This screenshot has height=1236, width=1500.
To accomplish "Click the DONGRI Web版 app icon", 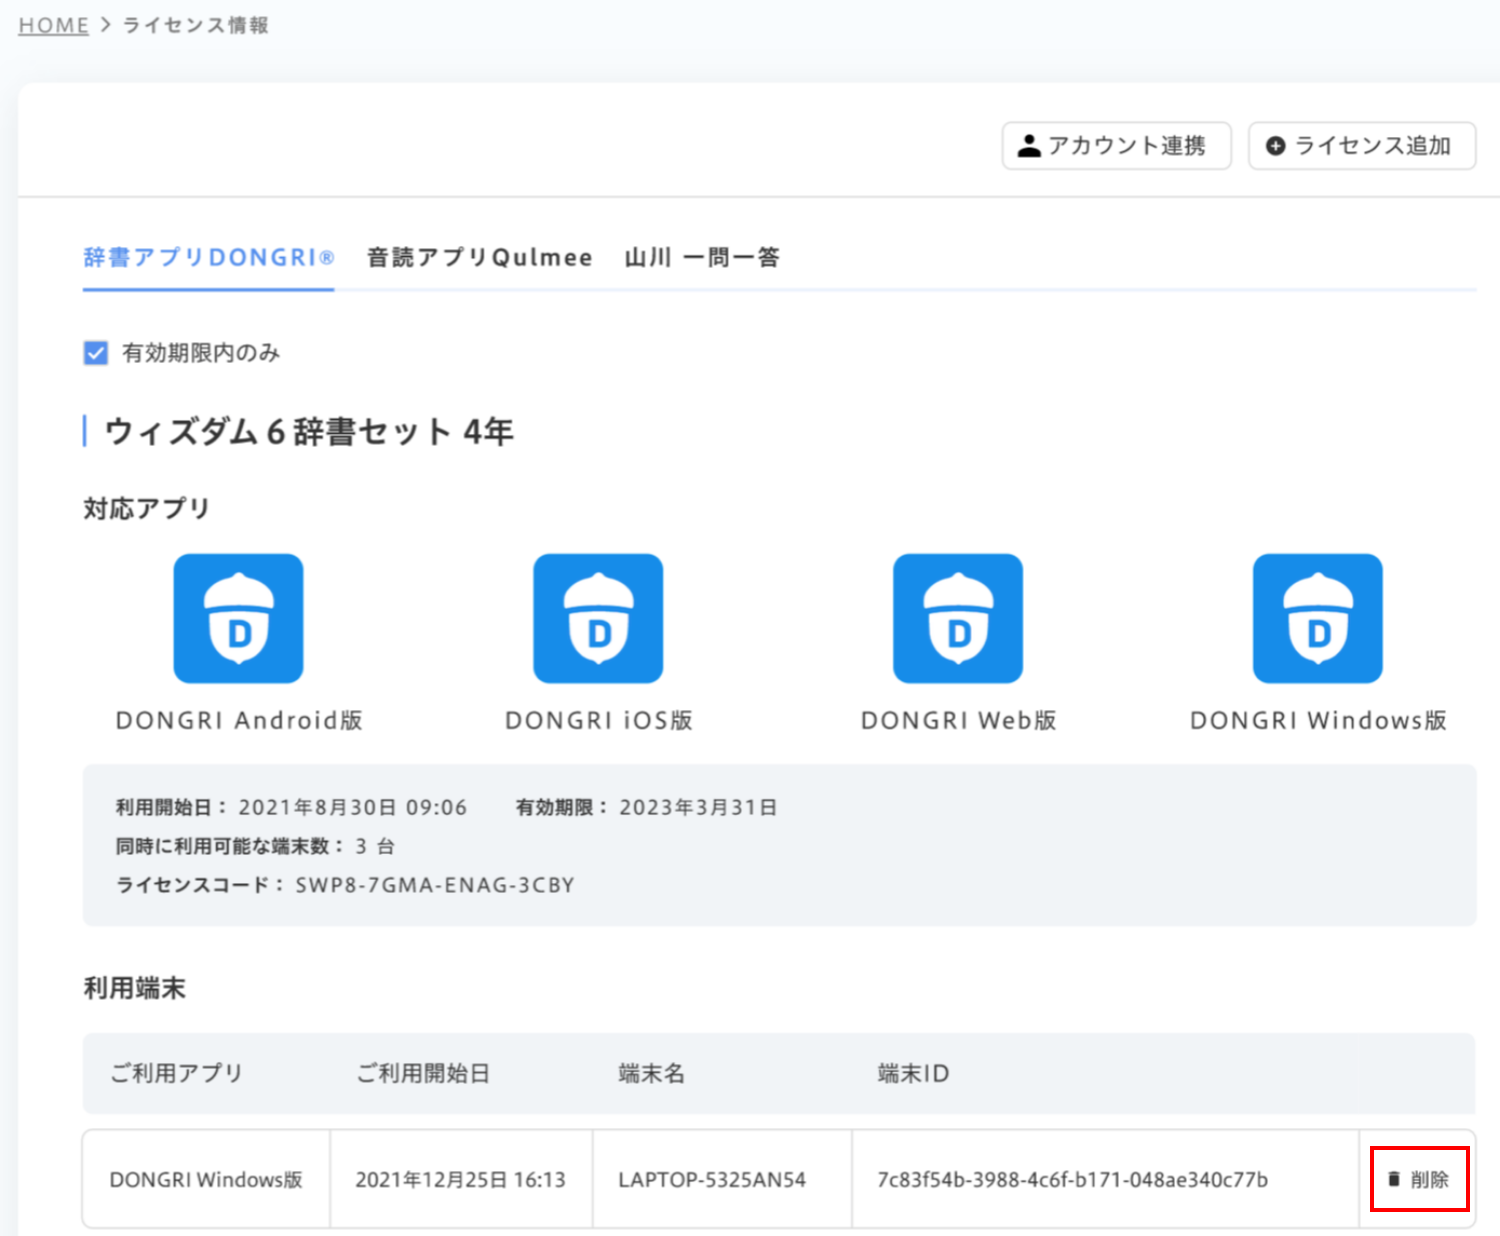I will click(x=958, y=618).
